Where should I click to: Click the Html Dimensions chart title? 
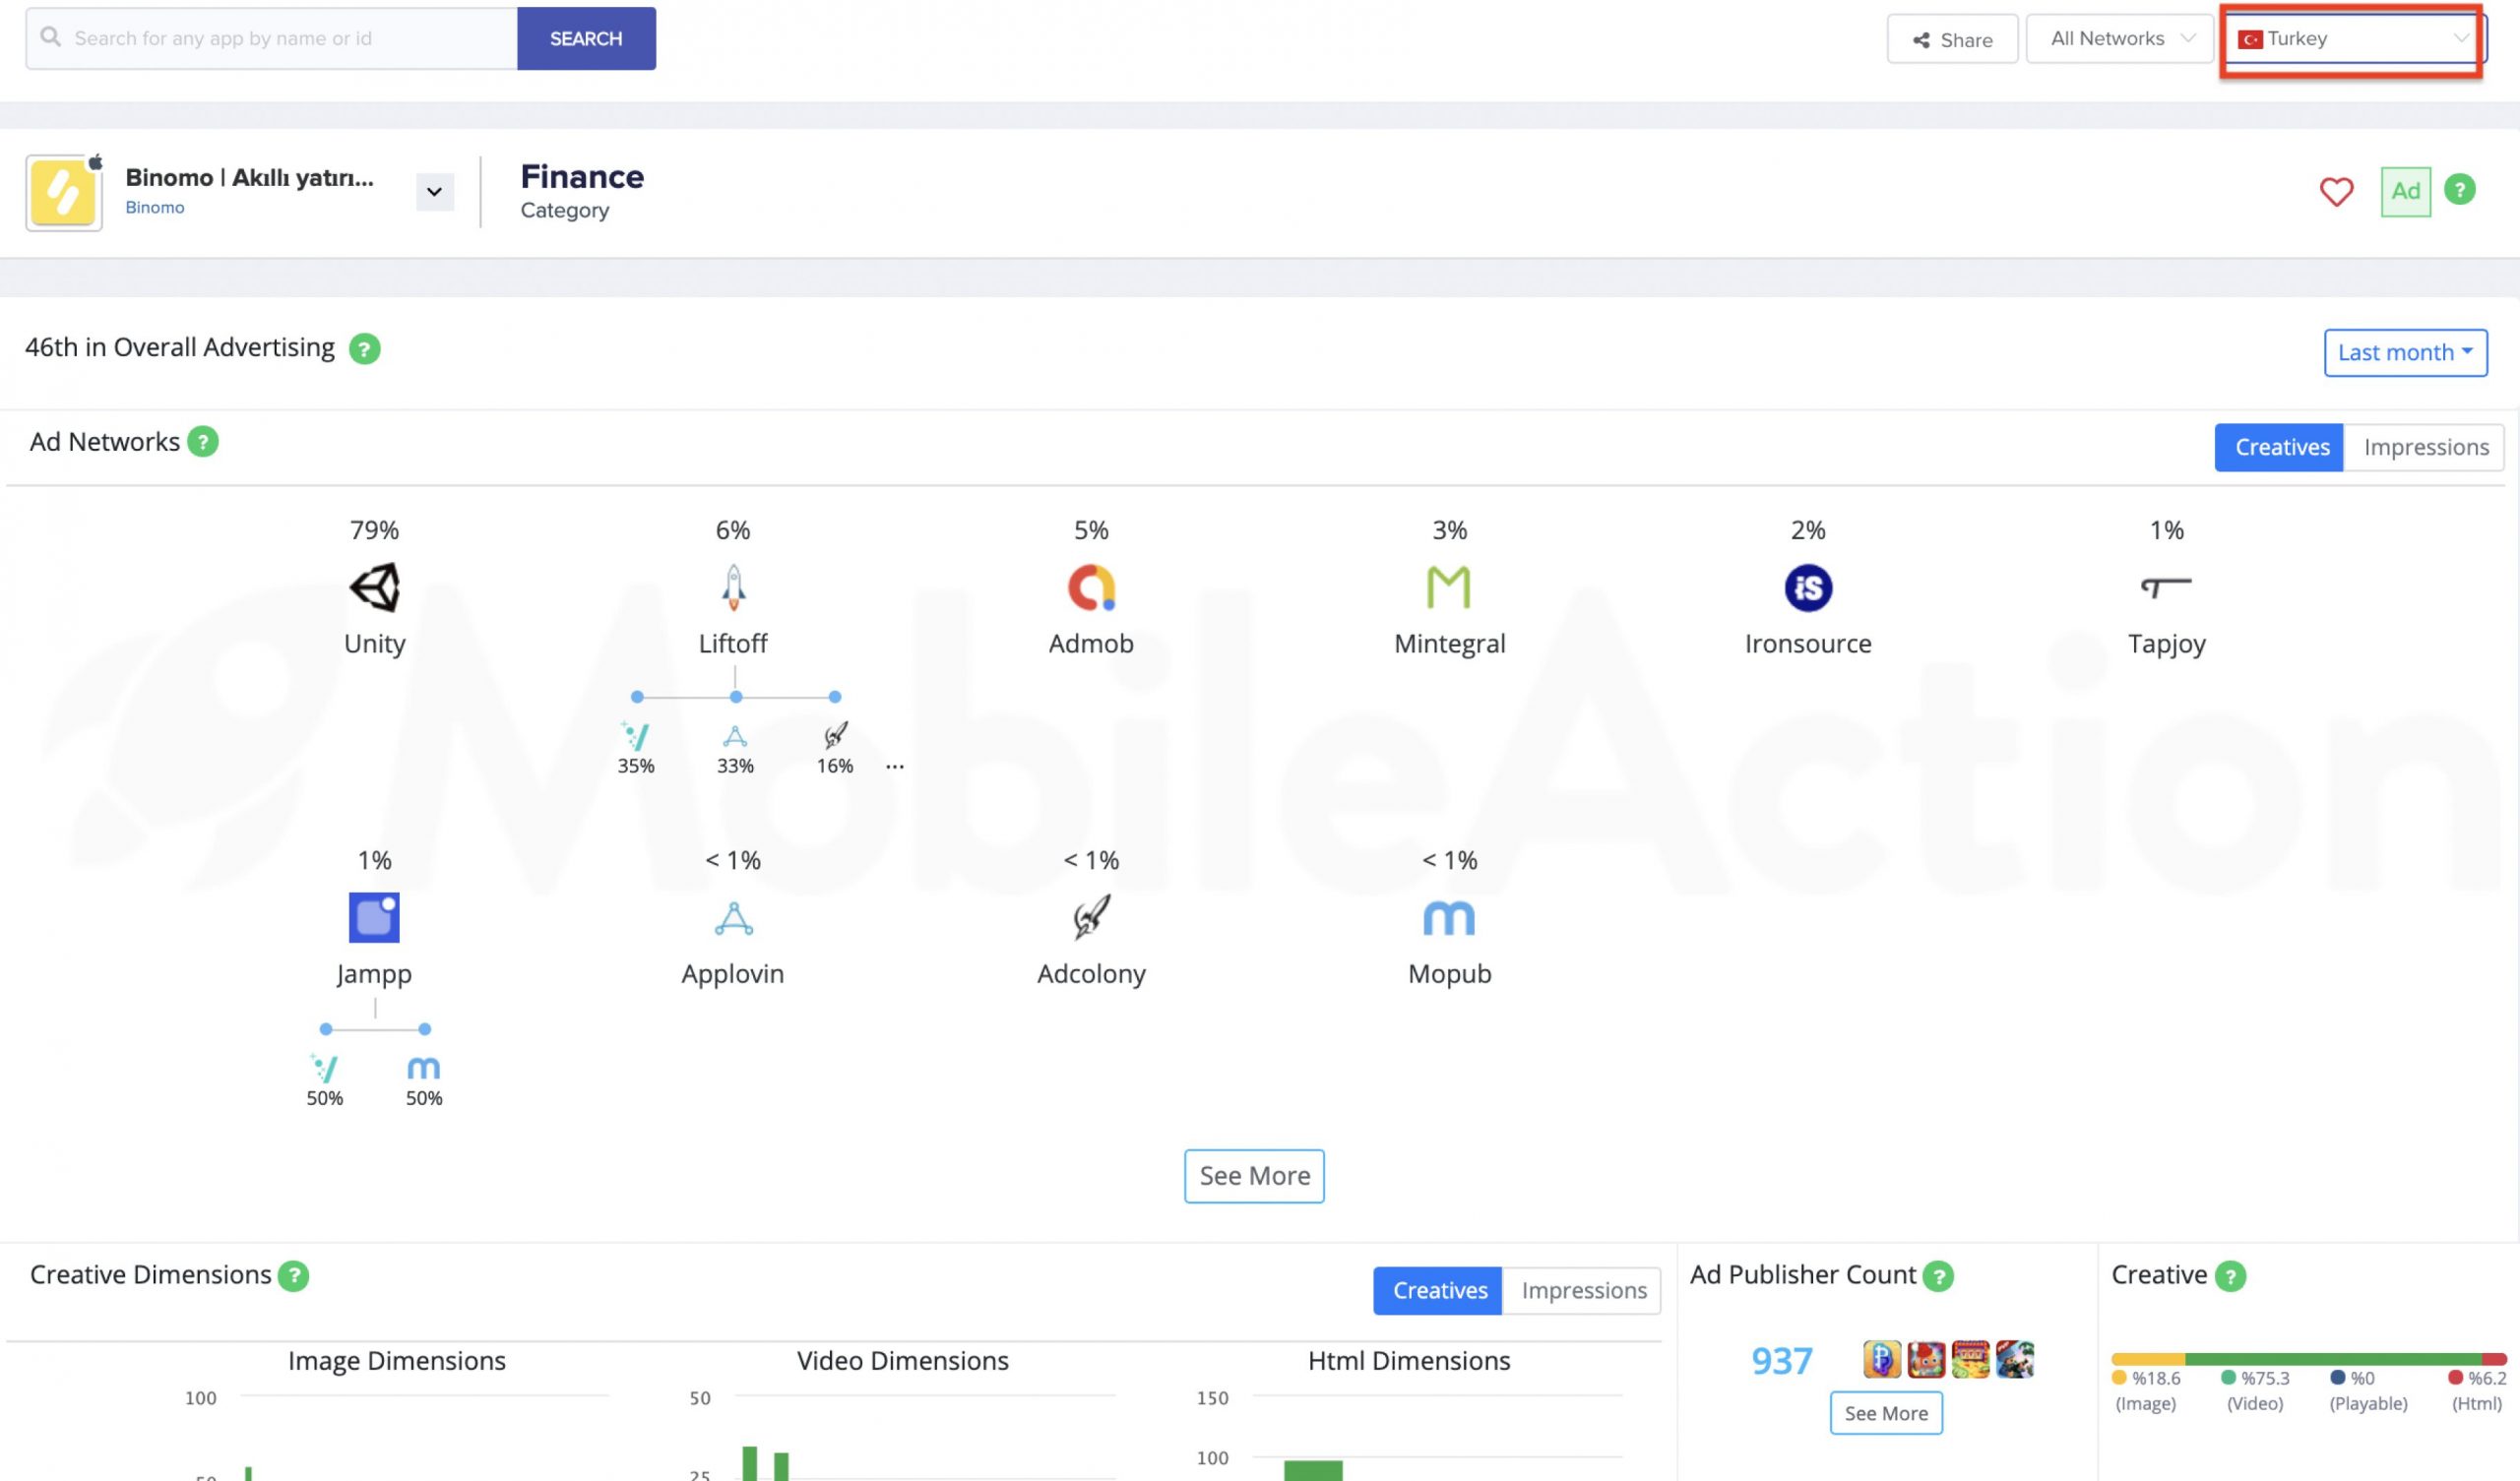(1409, 1360)
